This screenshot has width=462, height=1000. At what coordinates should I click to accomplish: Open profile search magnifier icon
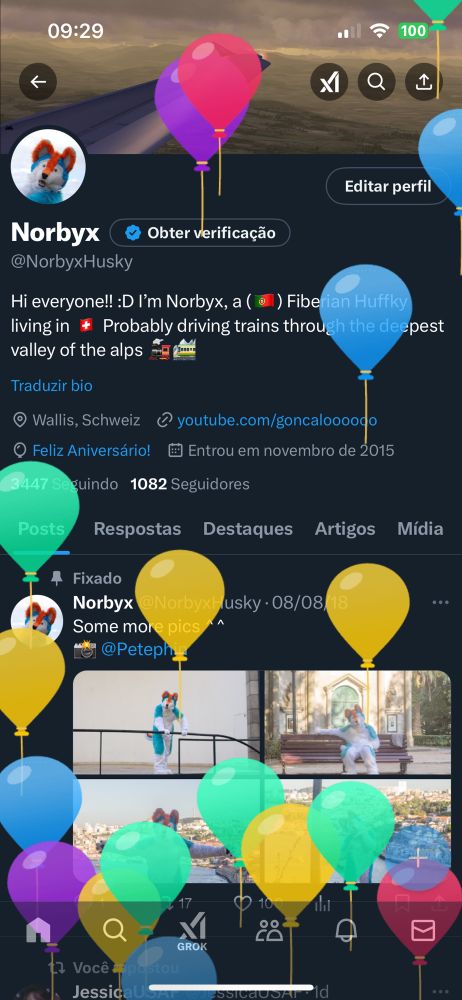pos(376,82)
